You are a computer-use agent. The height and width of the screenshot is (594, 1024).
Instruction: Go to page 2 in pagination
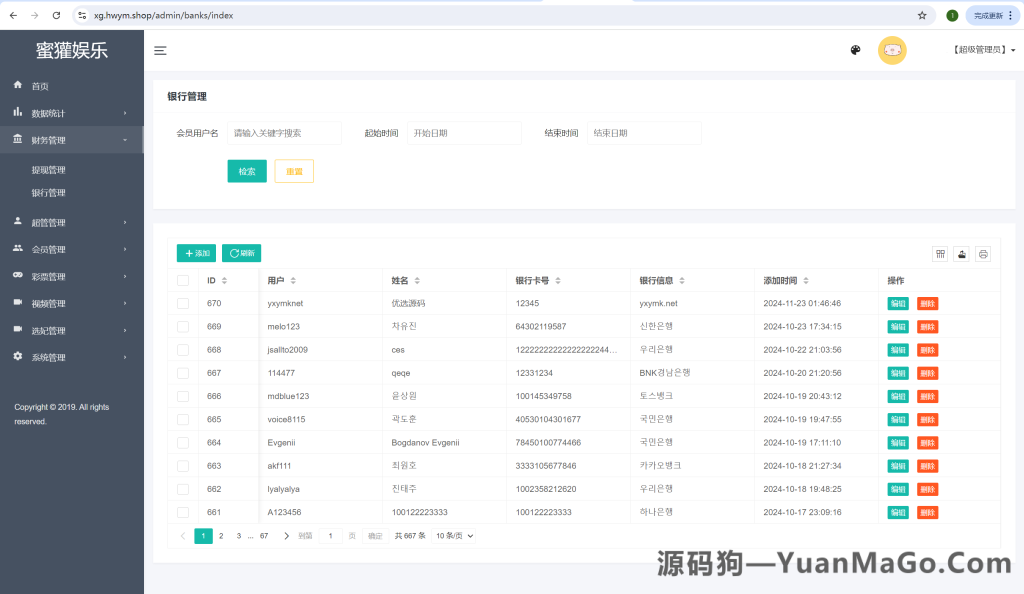point(220,535)
